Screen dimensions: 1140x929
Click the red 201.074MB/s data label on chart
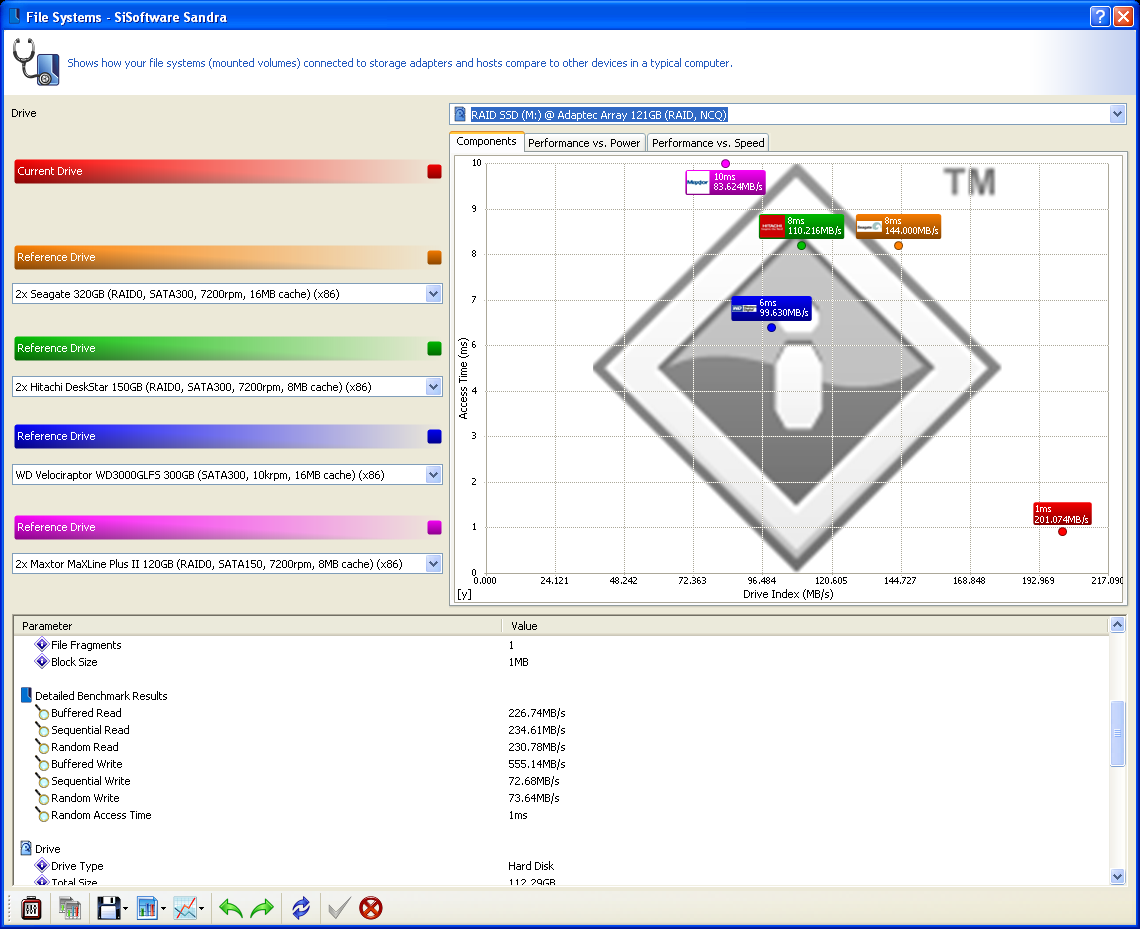(x=1062, y=514)
